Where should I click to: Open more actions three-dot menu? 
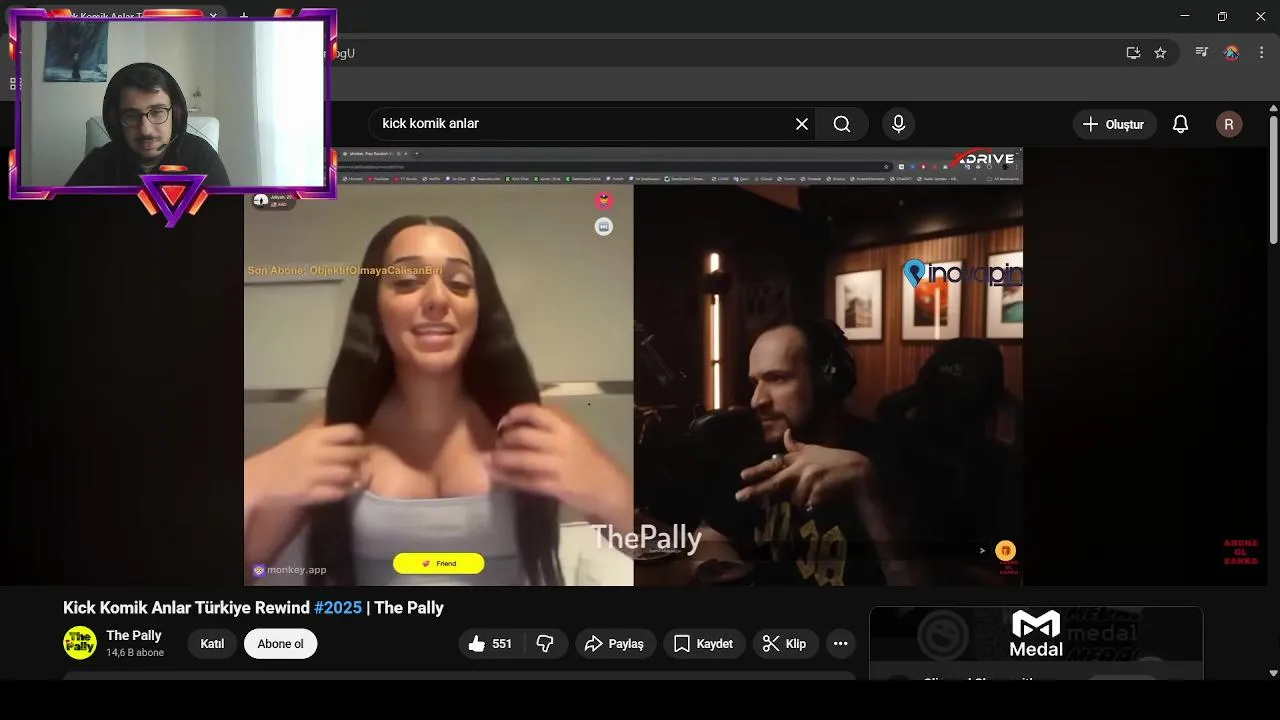841,644
